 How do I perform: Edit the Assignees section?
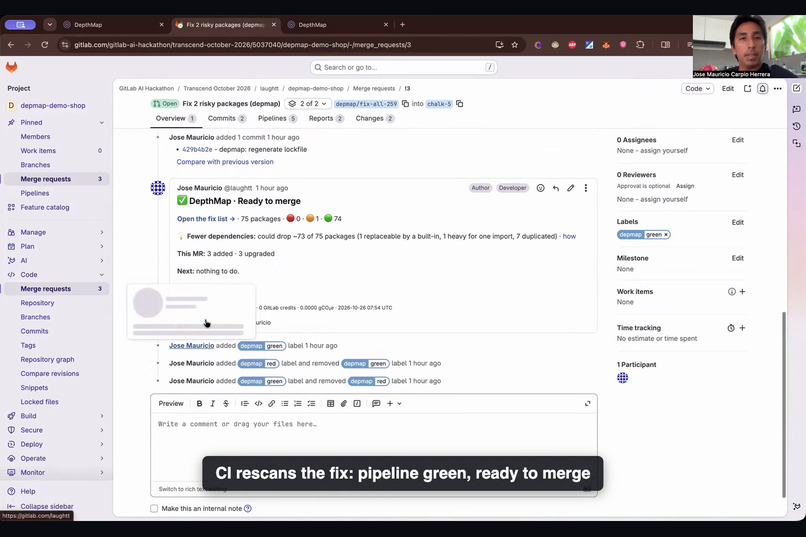[x=738, y=140]
